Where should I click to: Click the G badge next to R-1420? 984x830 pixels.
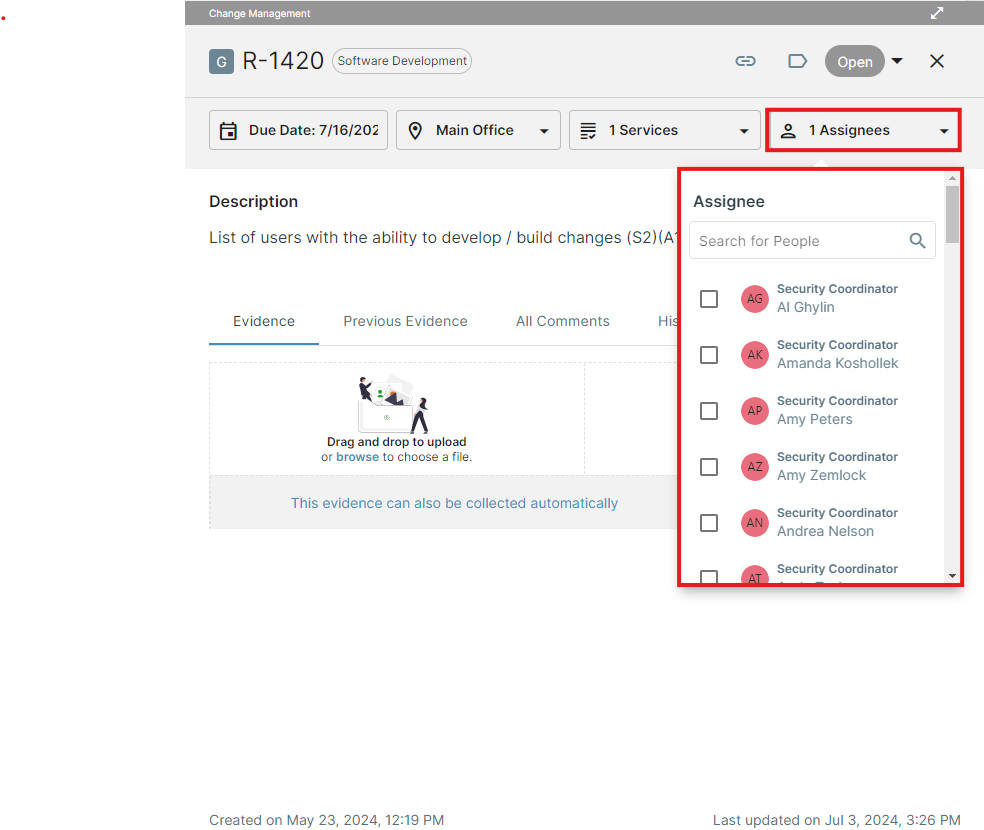221,61
